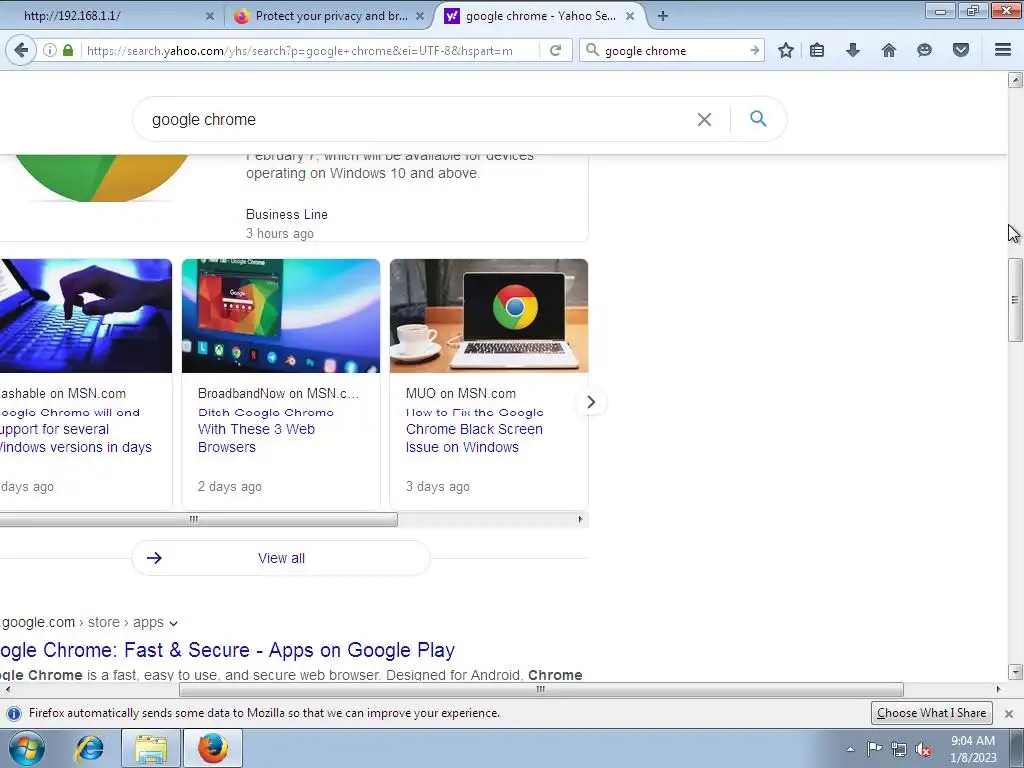Open a new browser tab

pos(663,16)
